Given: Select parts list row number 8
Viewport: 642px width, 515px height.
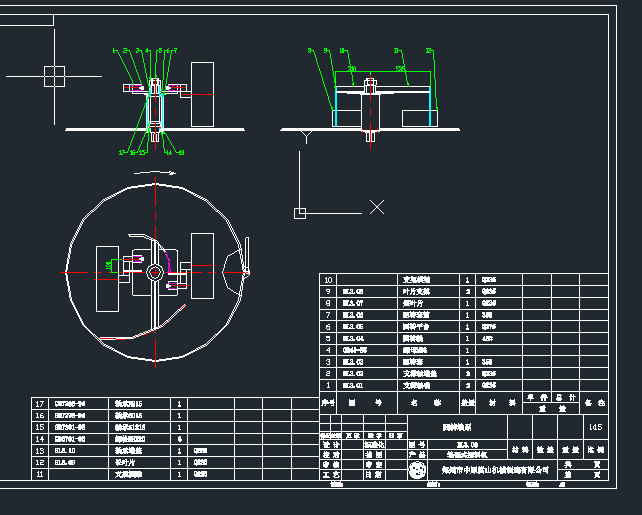Looking at the screenshot, I should (x=464, y=303).
